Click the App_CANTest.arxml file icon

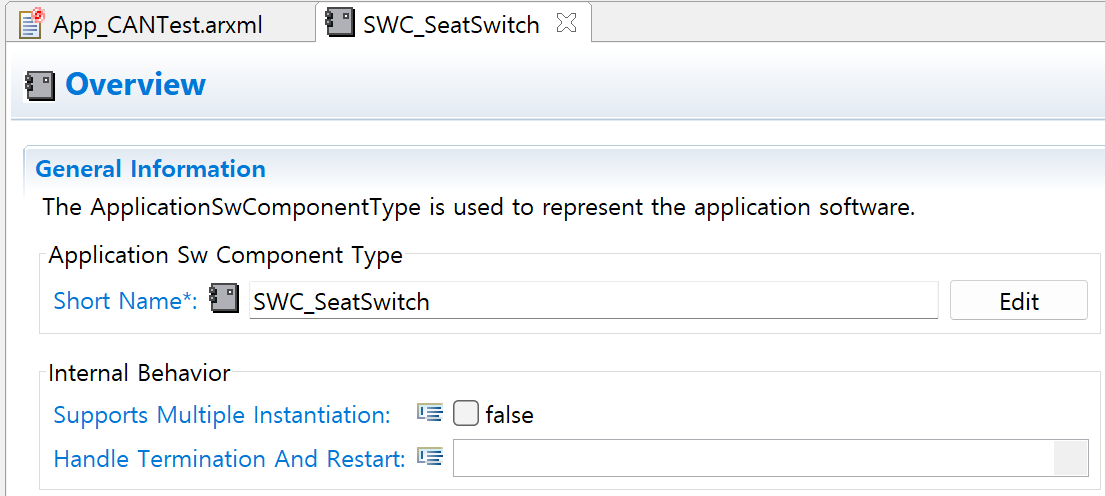click(32, 24)
